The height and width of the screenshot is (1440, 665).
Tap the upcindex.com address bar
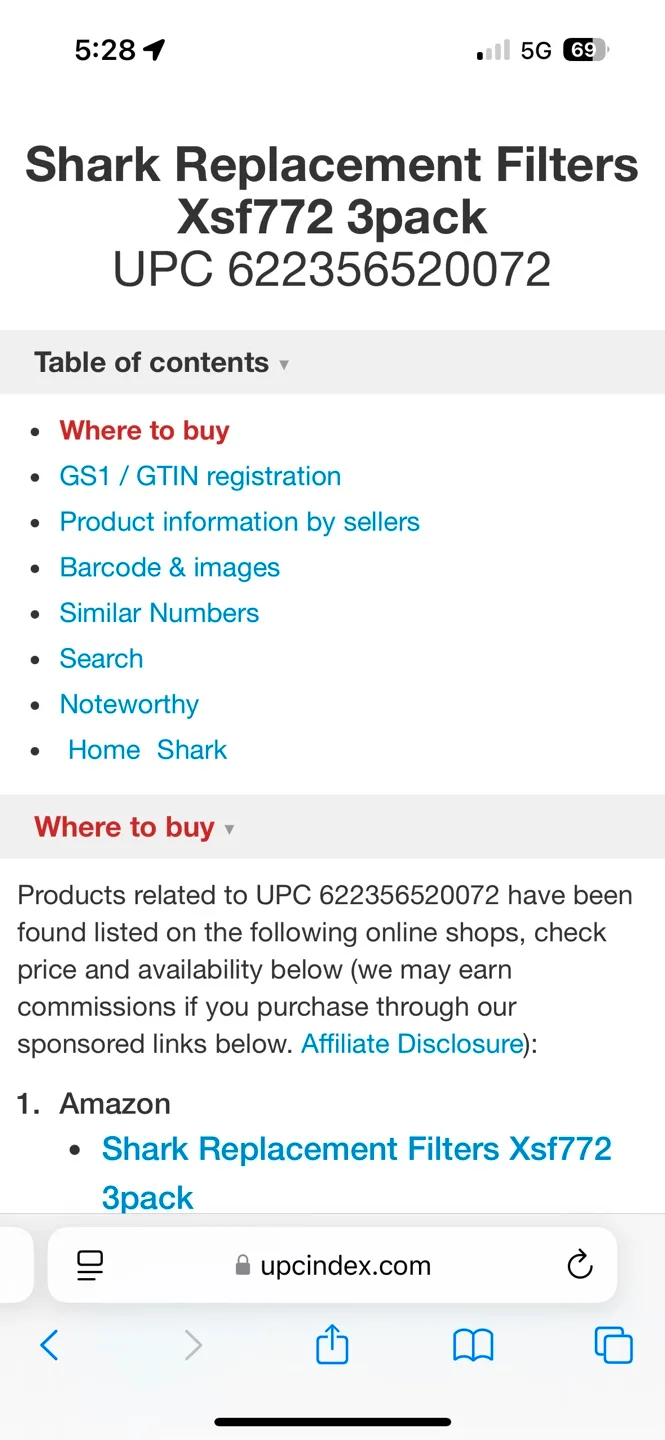[345, 1265]
